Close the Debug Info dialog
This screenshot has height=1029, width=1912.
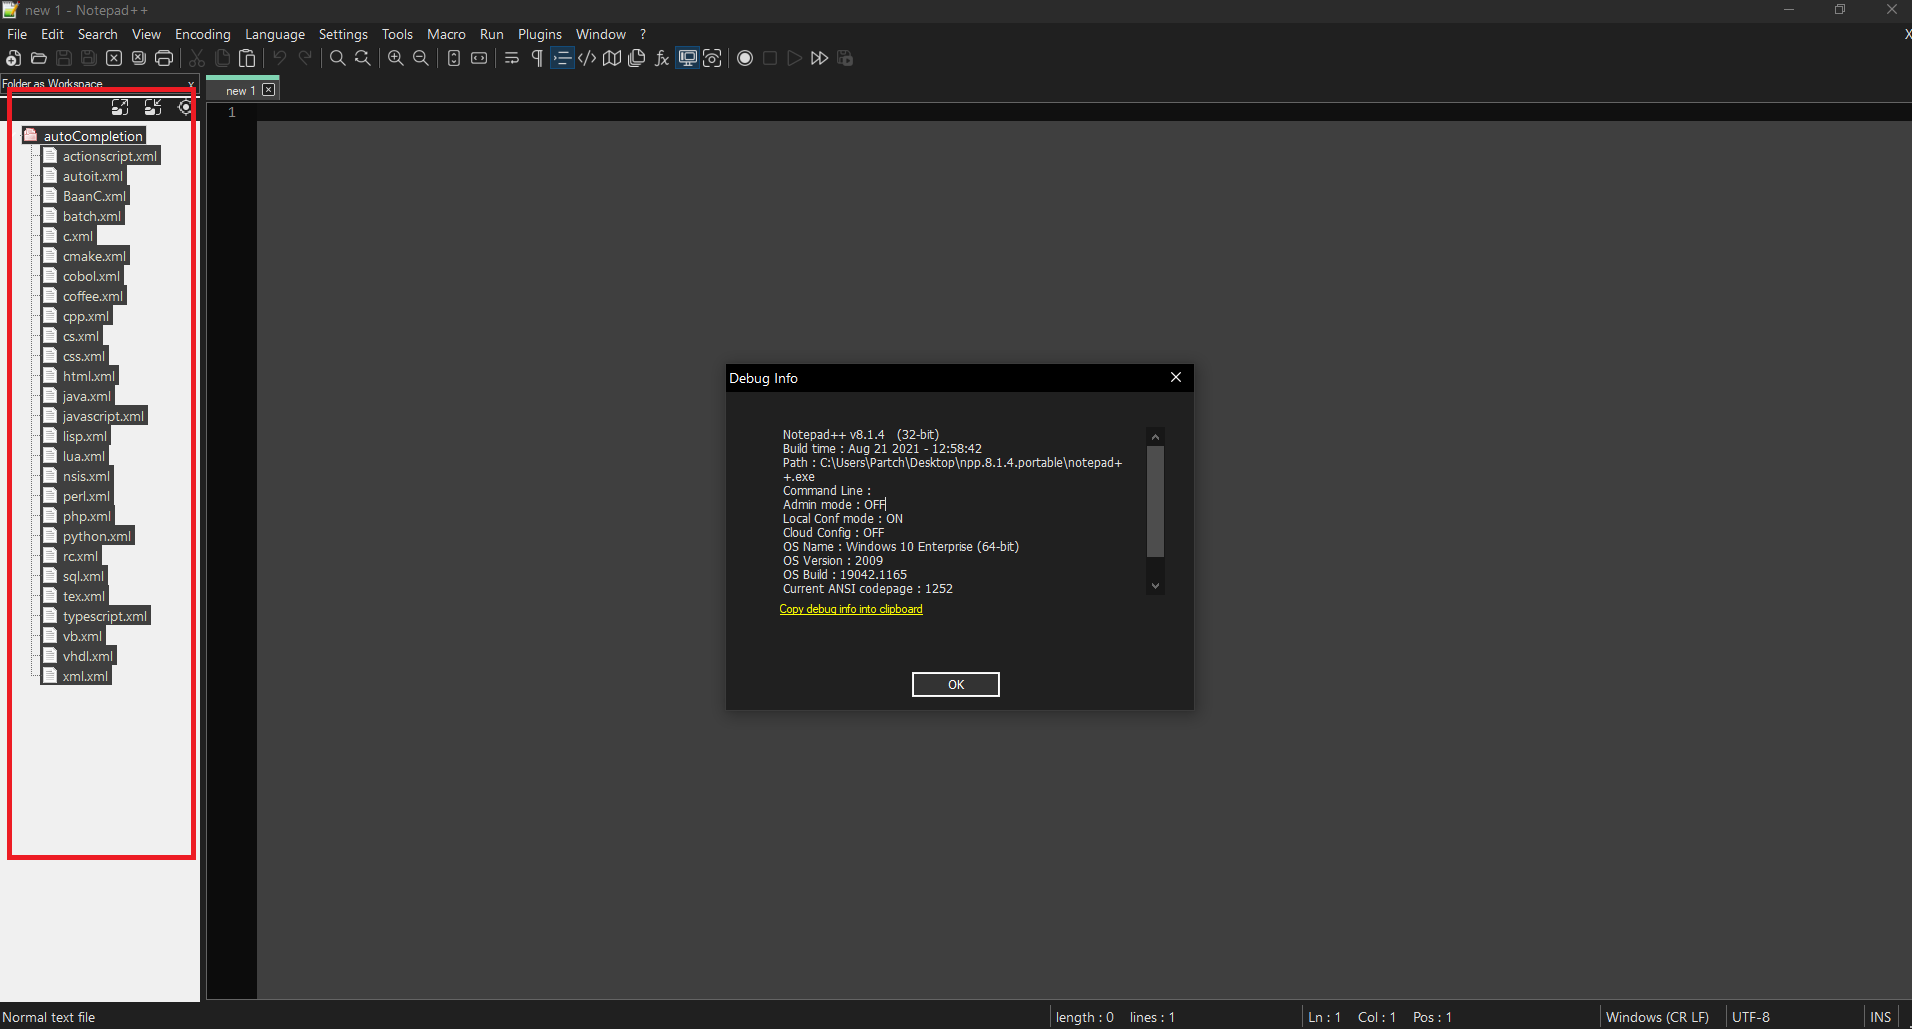click(x=1176, y=377)
